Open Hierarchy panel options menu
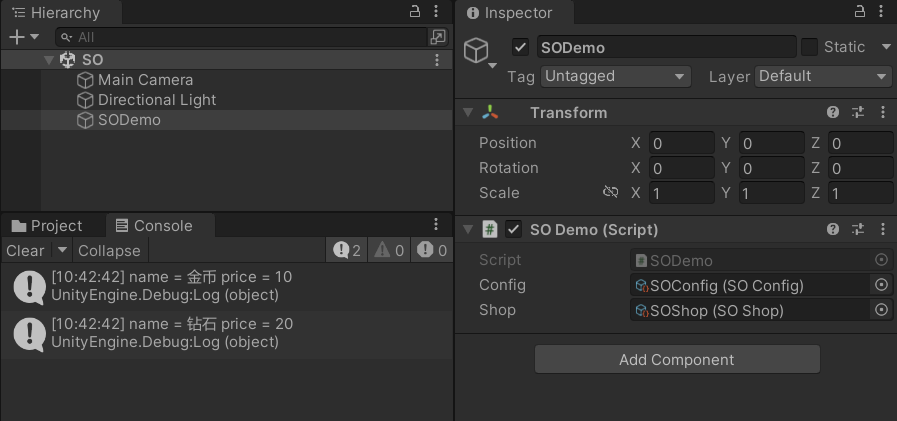This screenshot has width=897, height=421. 436,11
